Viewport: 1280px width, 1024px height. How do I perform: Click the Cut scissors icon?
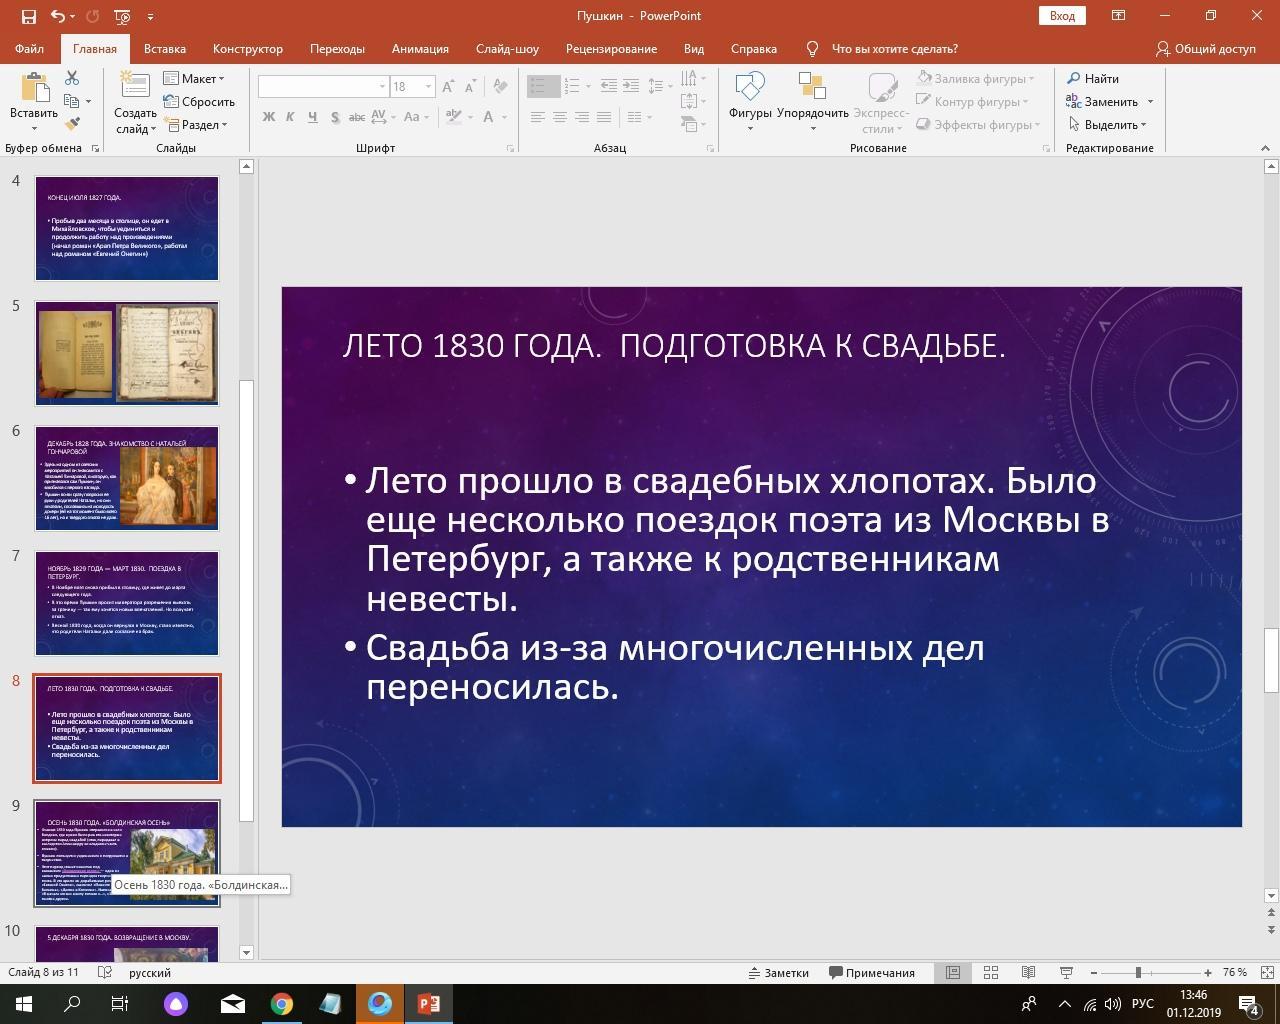point(72,78)
